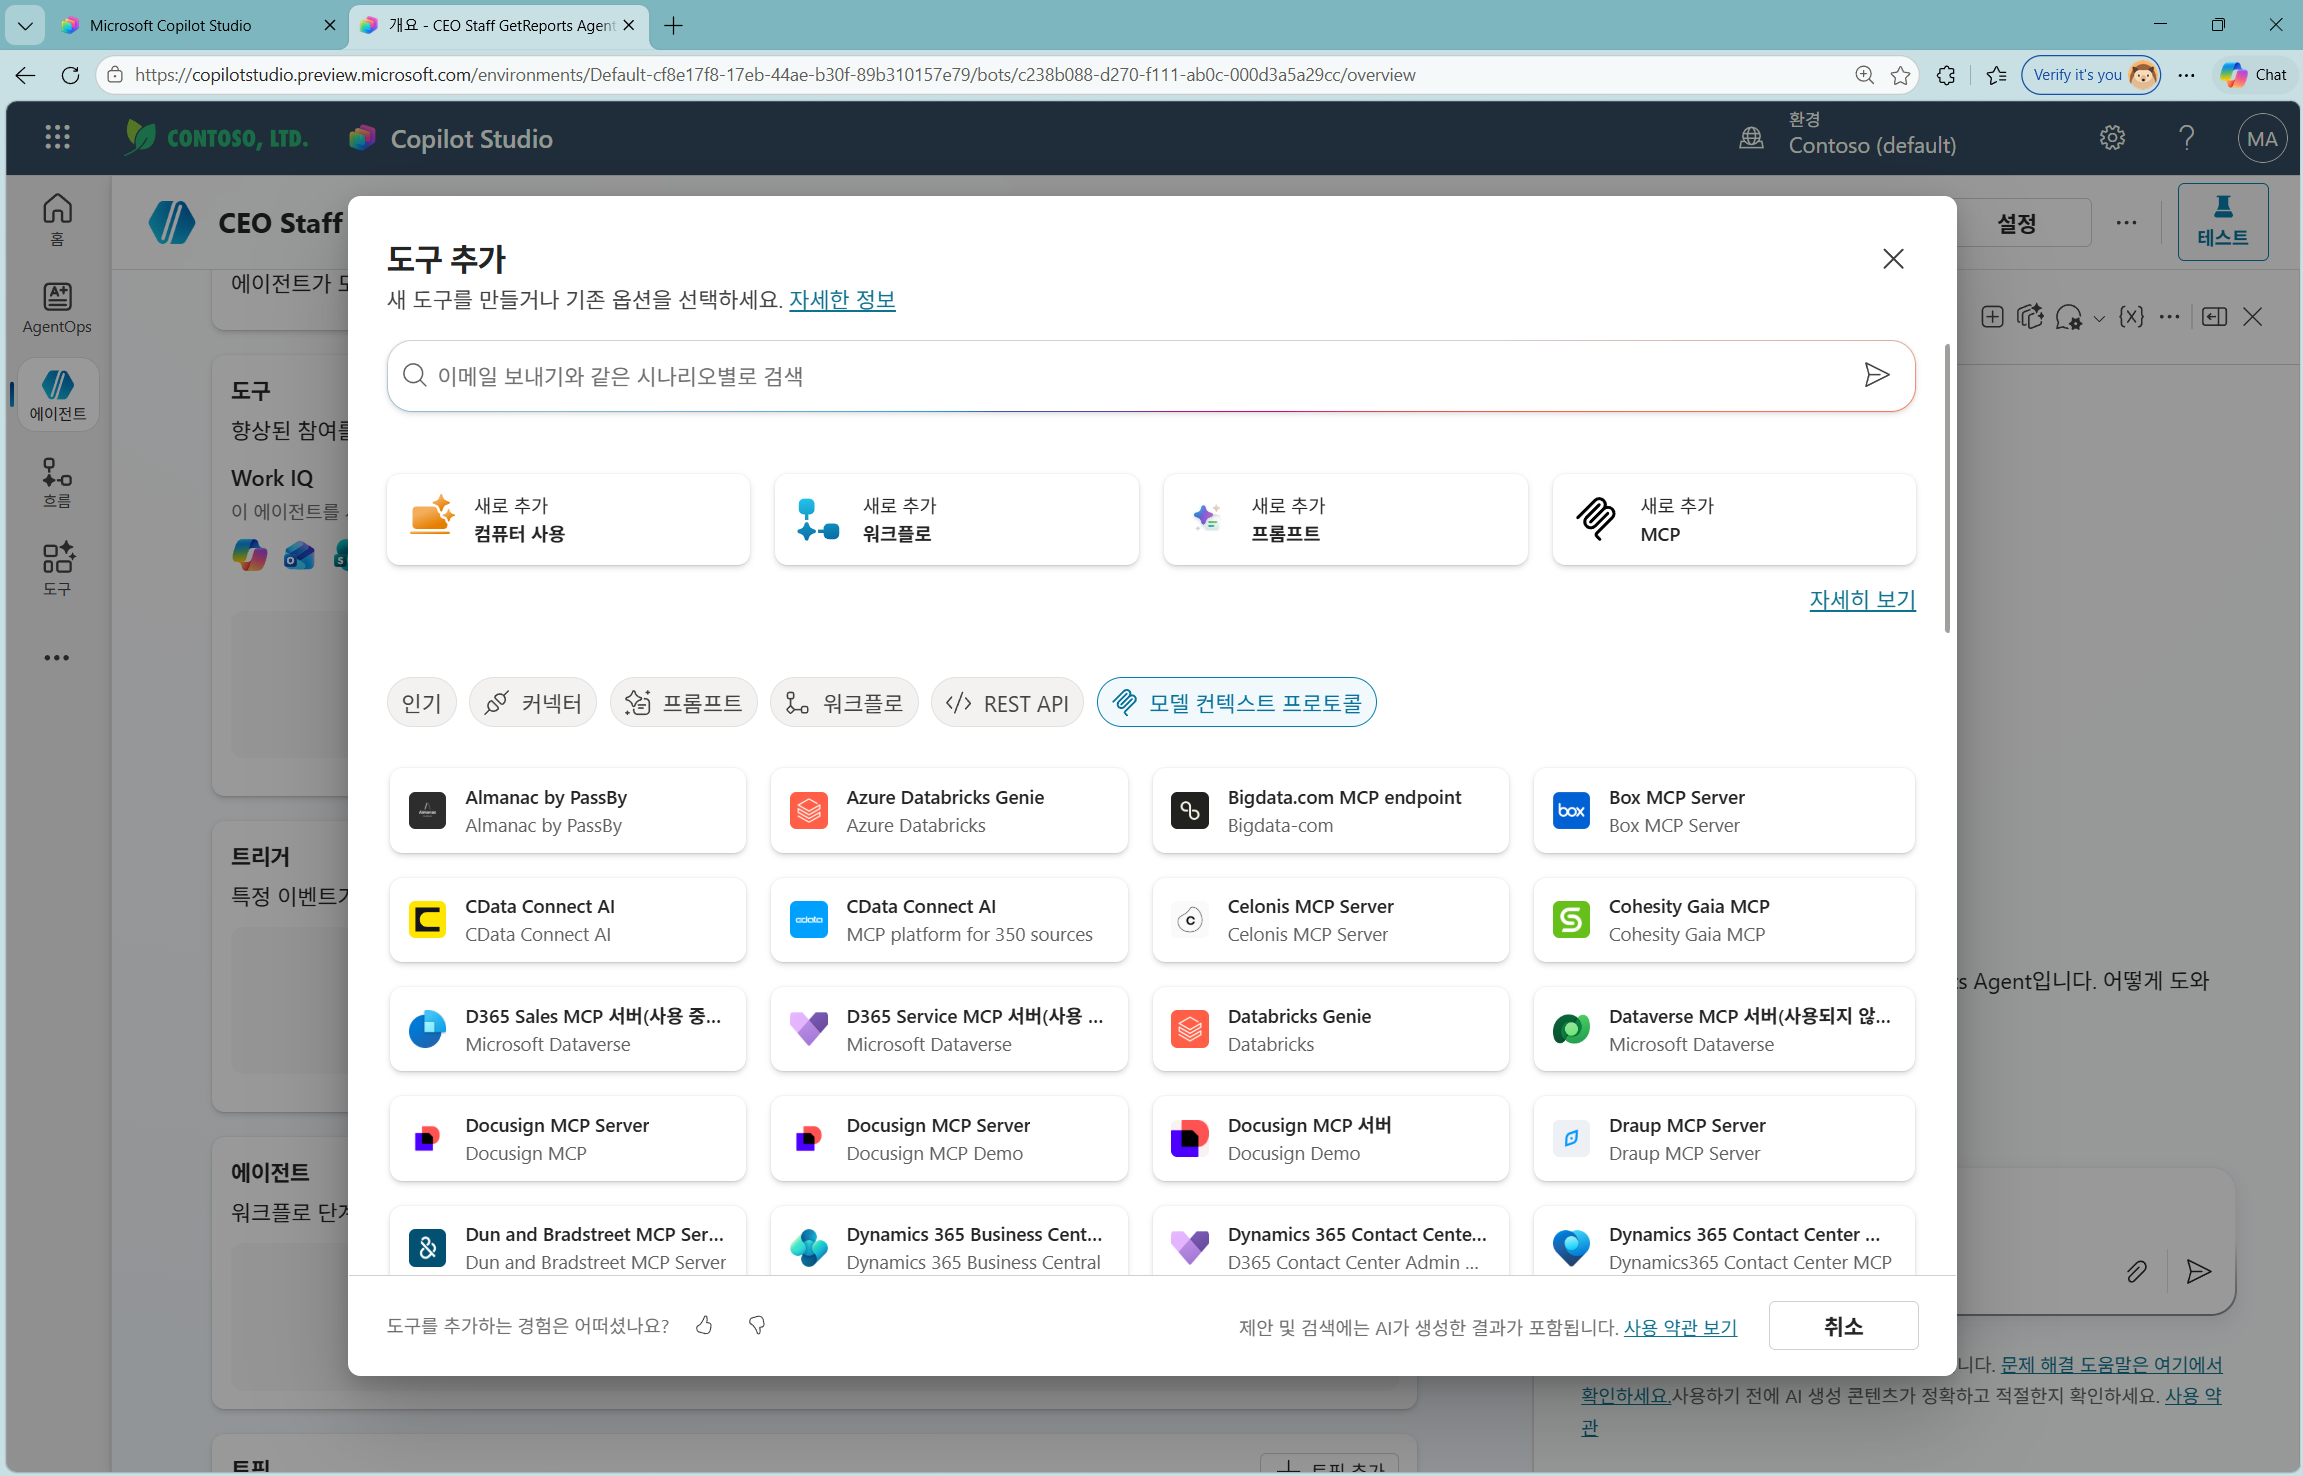Choose D365 Sales MCP 서버 tool
Screen dimensions: 2303x1476
[568, 1030]
